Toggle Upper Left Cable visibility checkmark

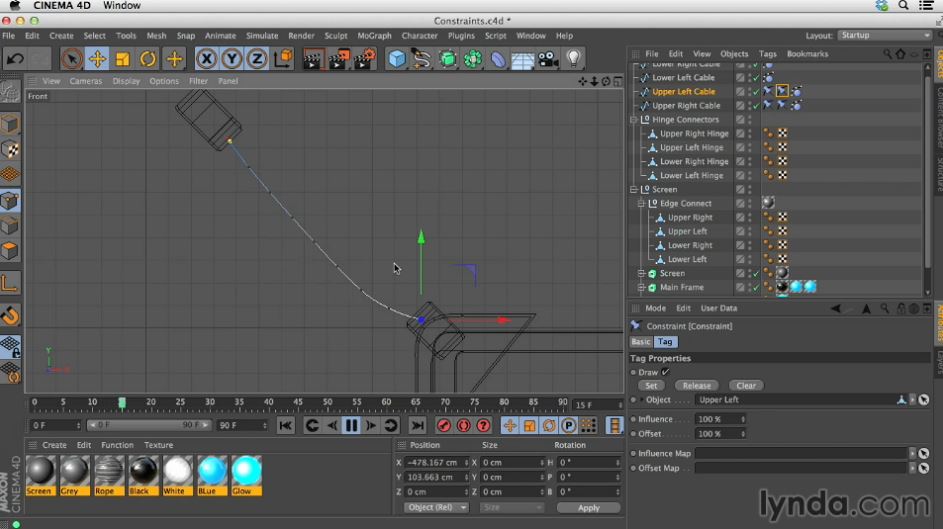point(757,91)
